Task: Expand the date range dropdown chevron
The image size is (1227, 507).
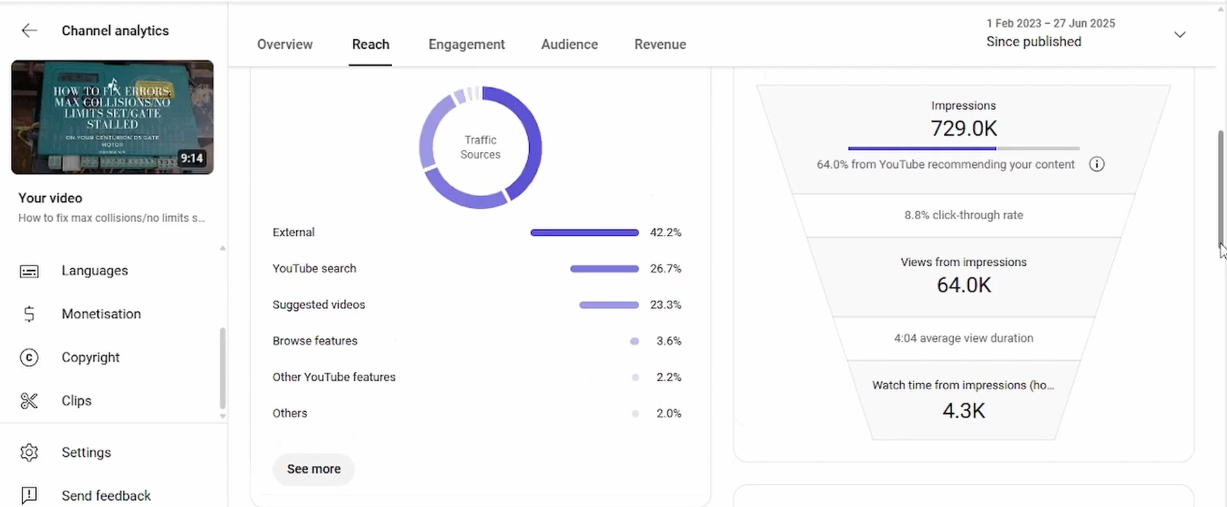Action: pos(1180,35)
